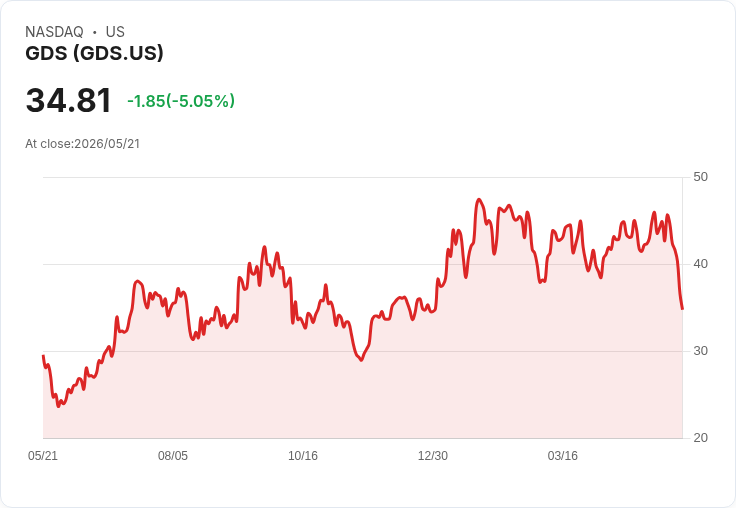736x508 pixels.
Task: Click the 10/16 date axis label
Action: click(303, 455)
